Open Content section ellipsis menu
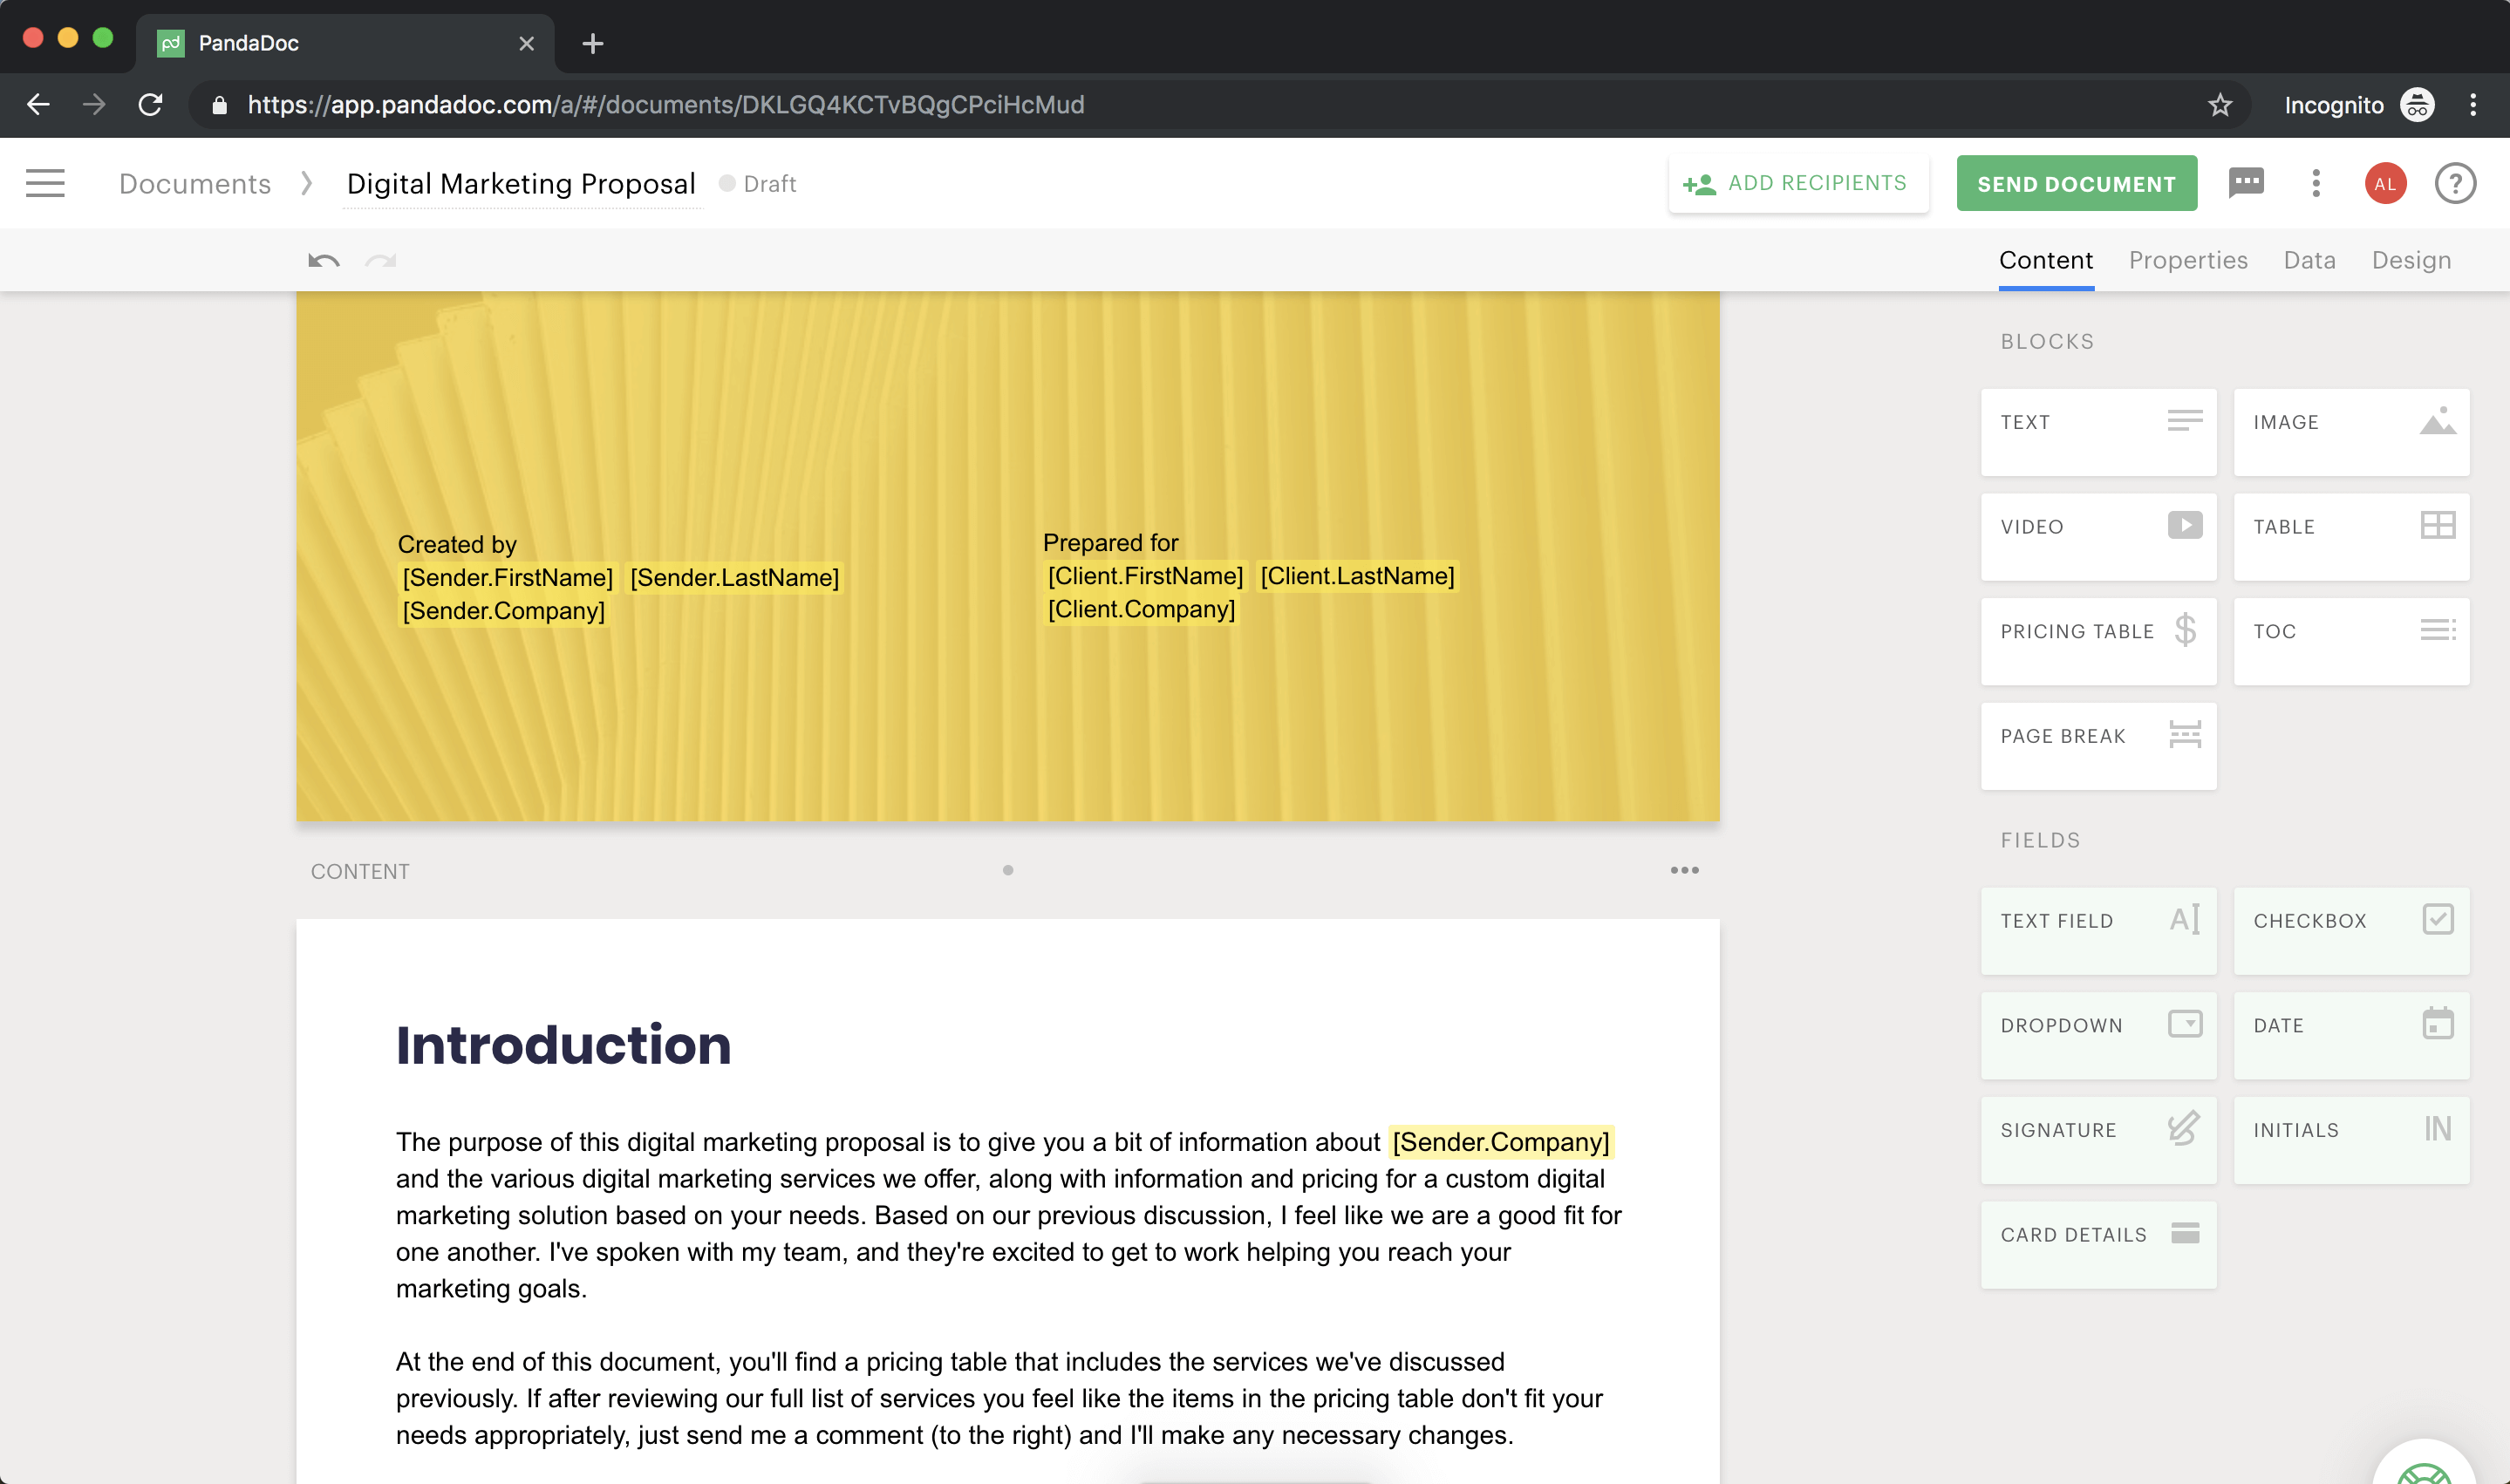The width and height of the screenshot is (2510, 1484). (1684, 870)
